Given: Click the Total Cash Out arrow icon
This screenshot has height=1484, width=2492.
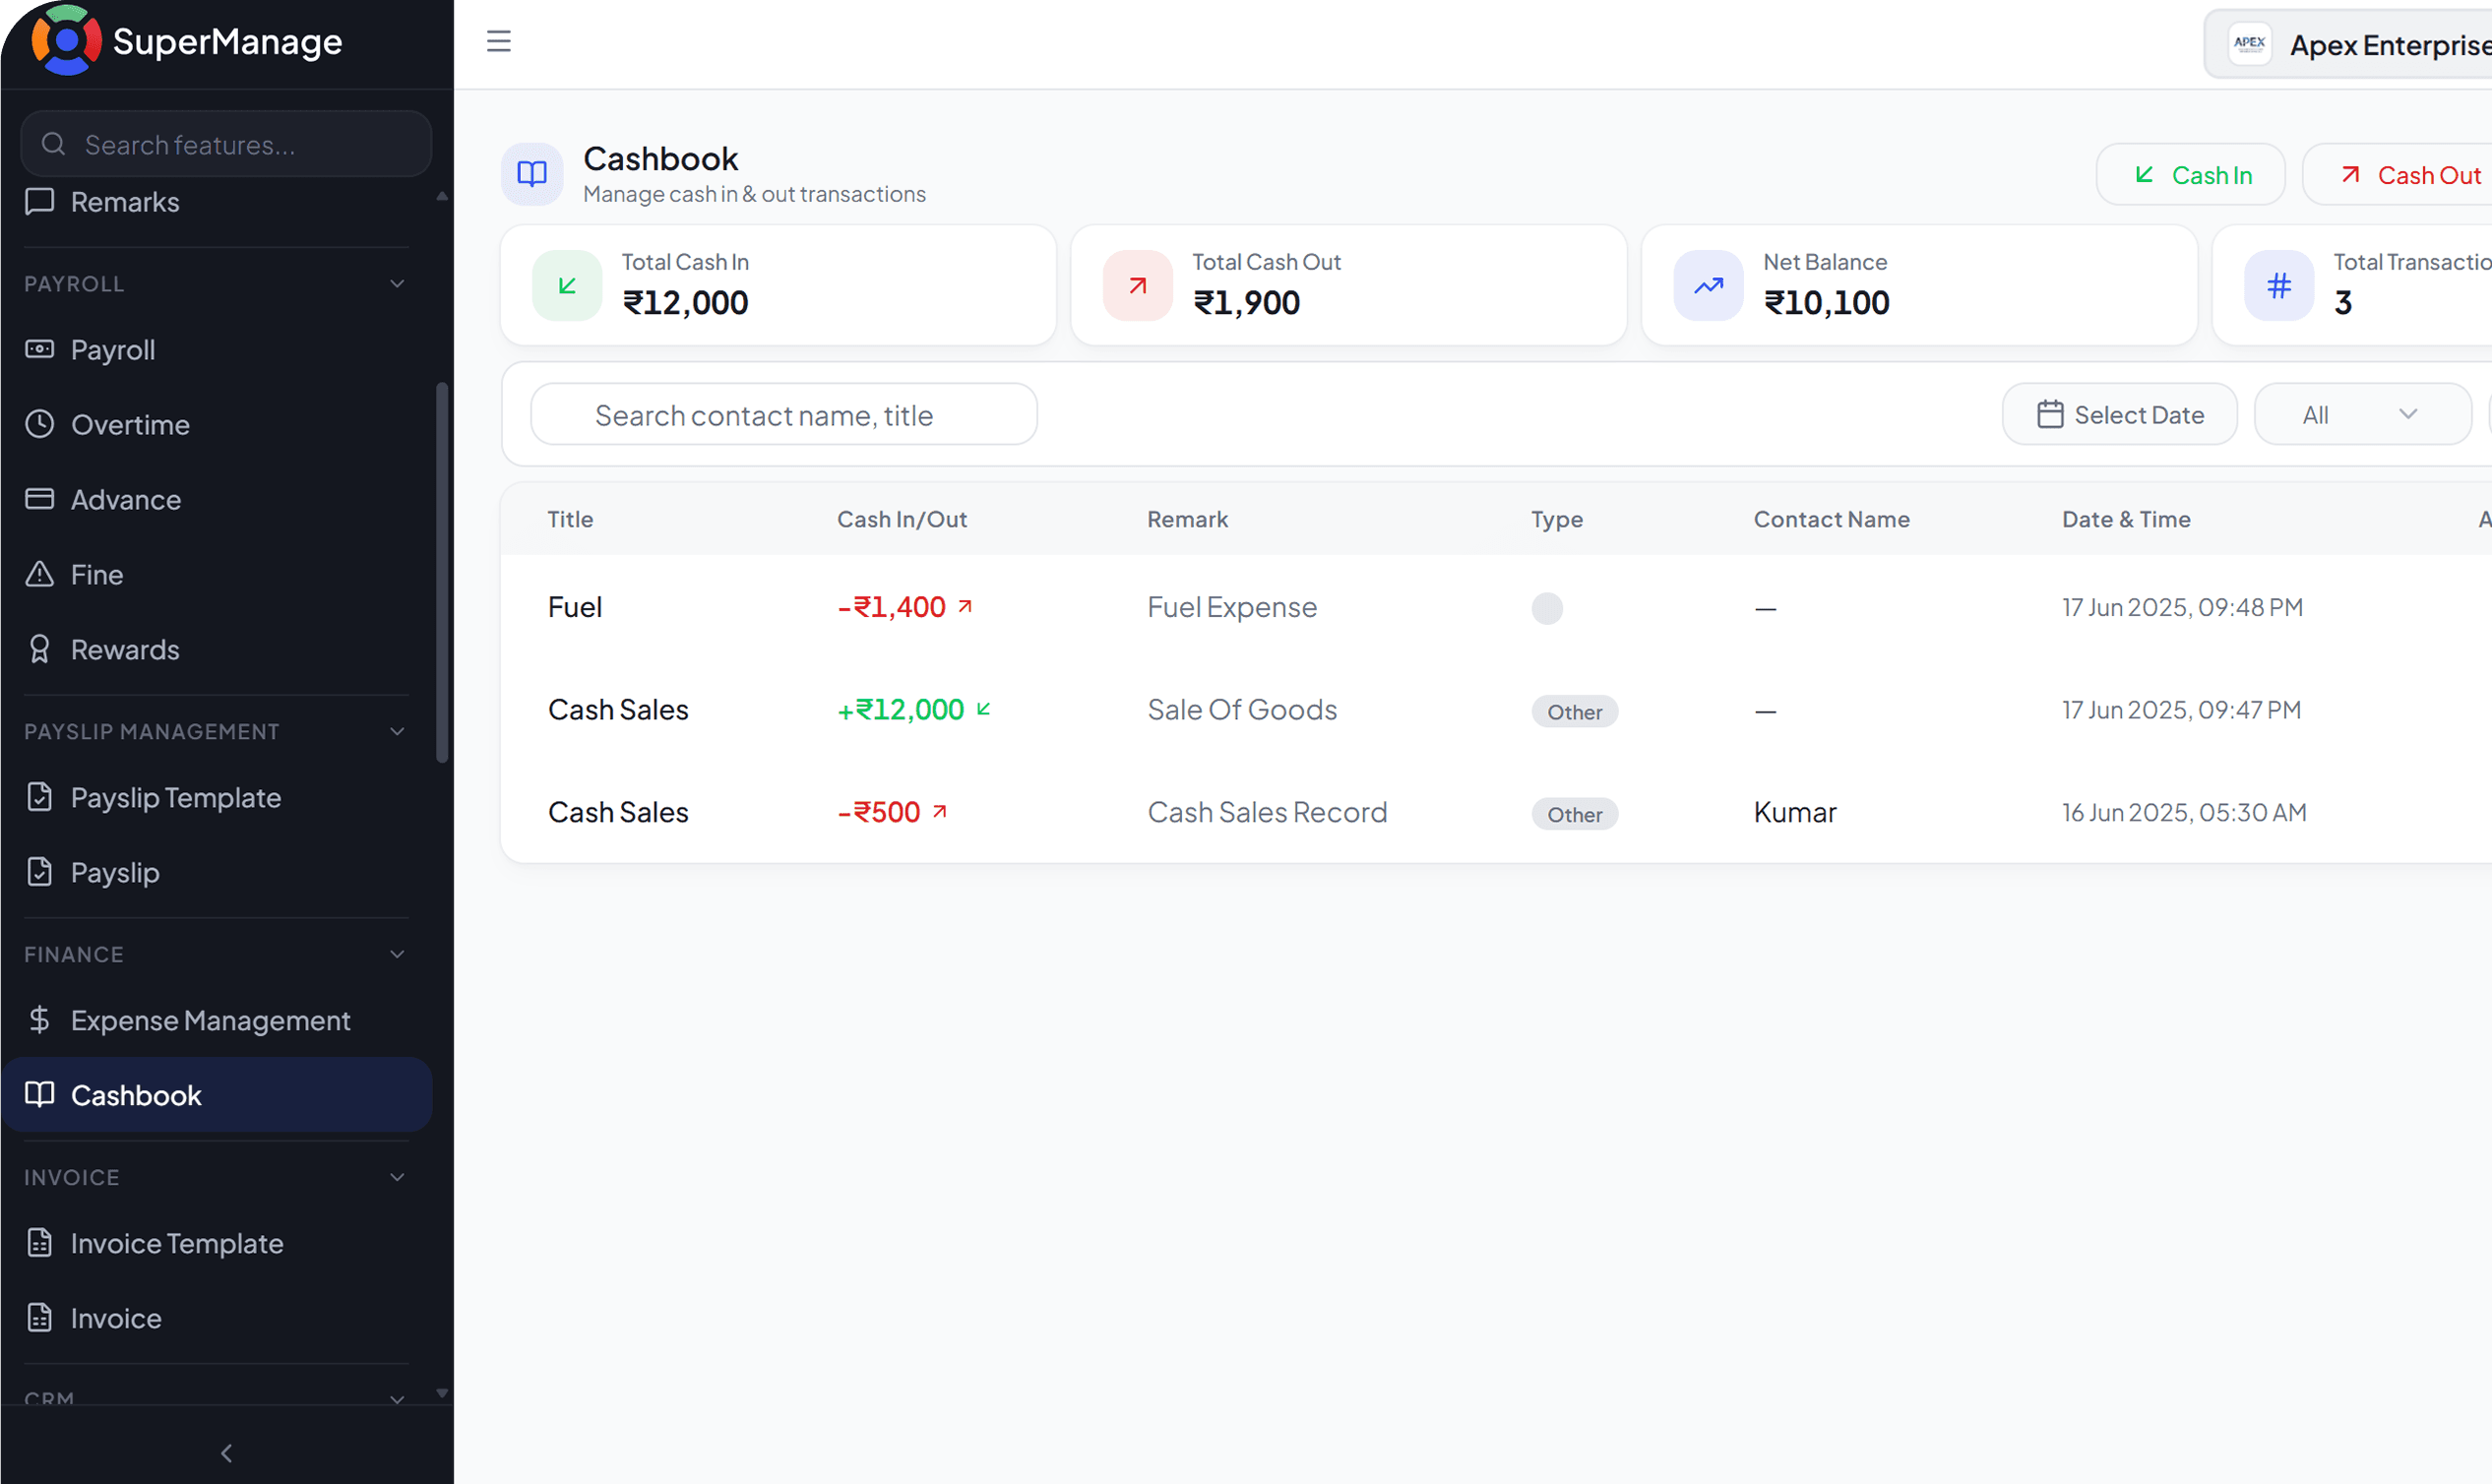Looking at the screenshot, I should (1137, 285).
